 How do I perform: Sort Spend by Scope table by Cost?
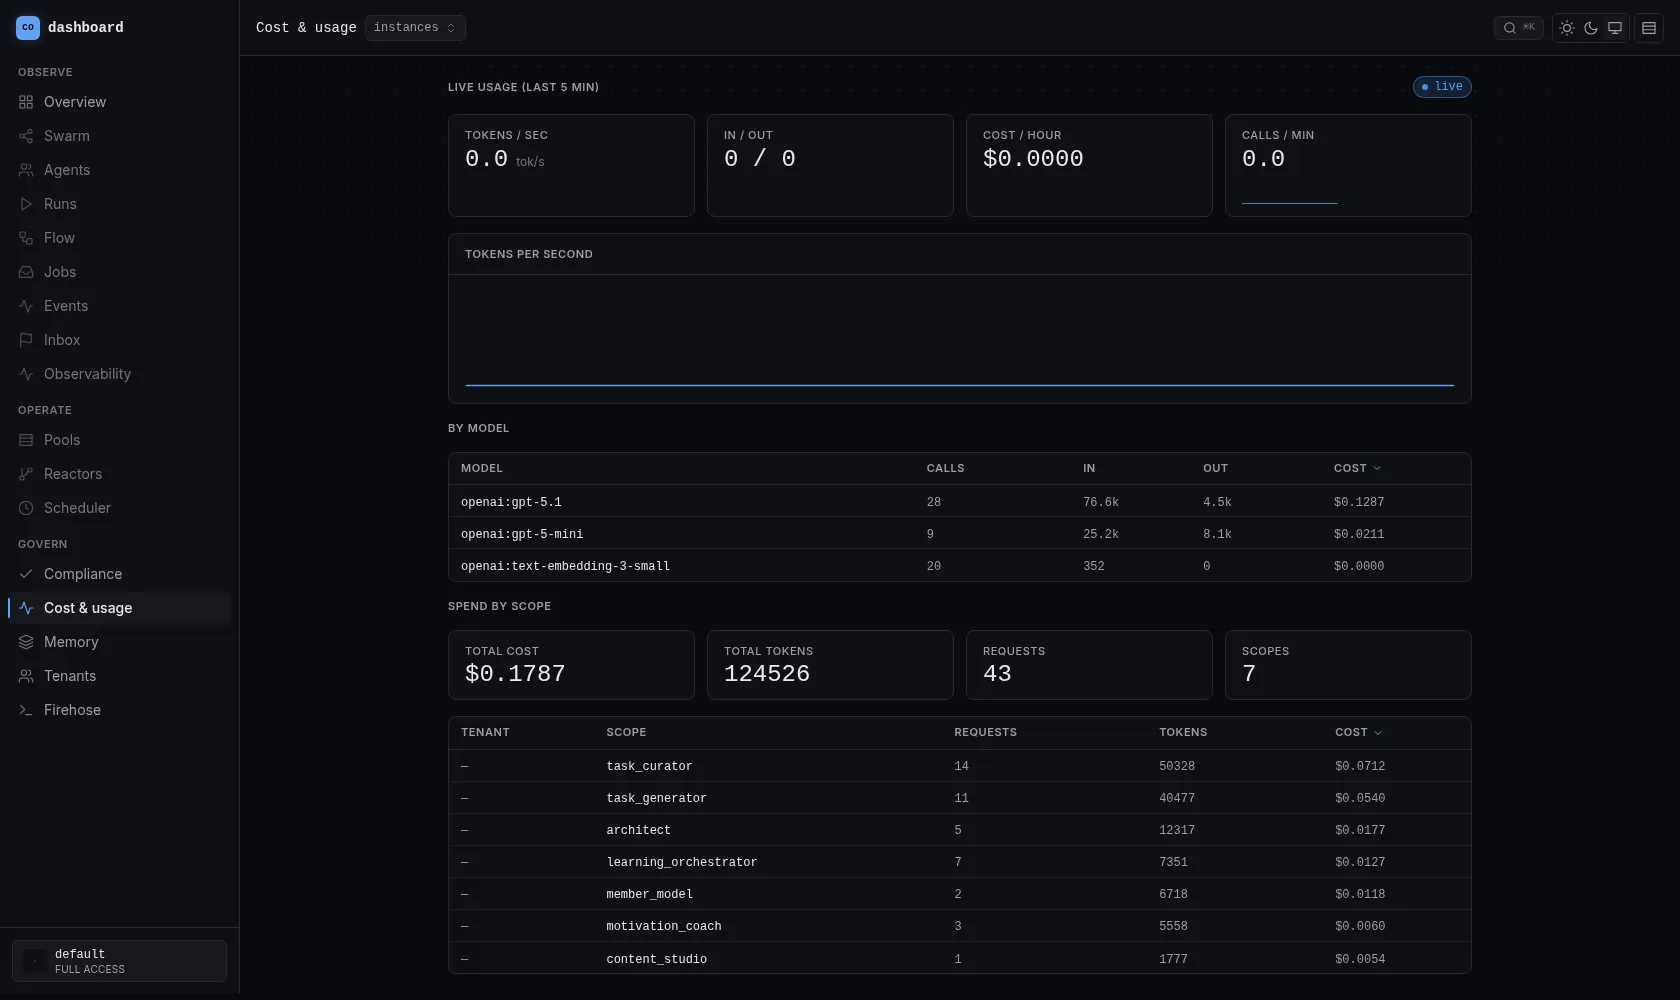[x=1358, y=732]
